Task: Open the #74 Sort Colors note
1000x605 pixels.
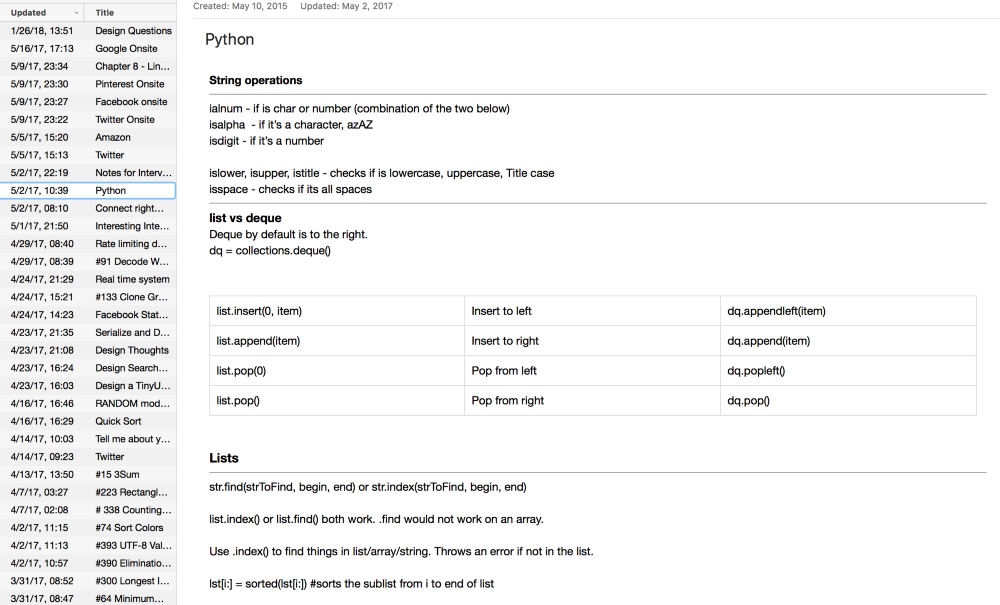Action: [129, 527]
